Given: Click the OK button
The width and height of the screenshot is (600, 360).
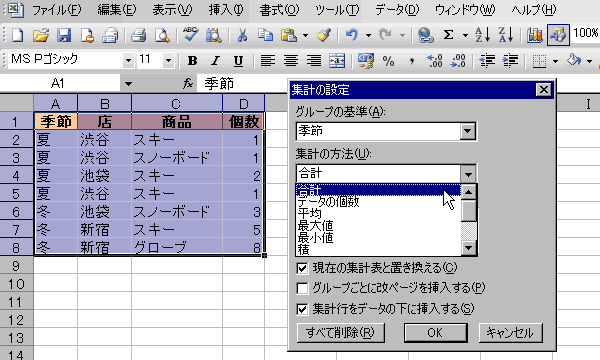Looking at the screenshot, I should [x=435, y=332].
